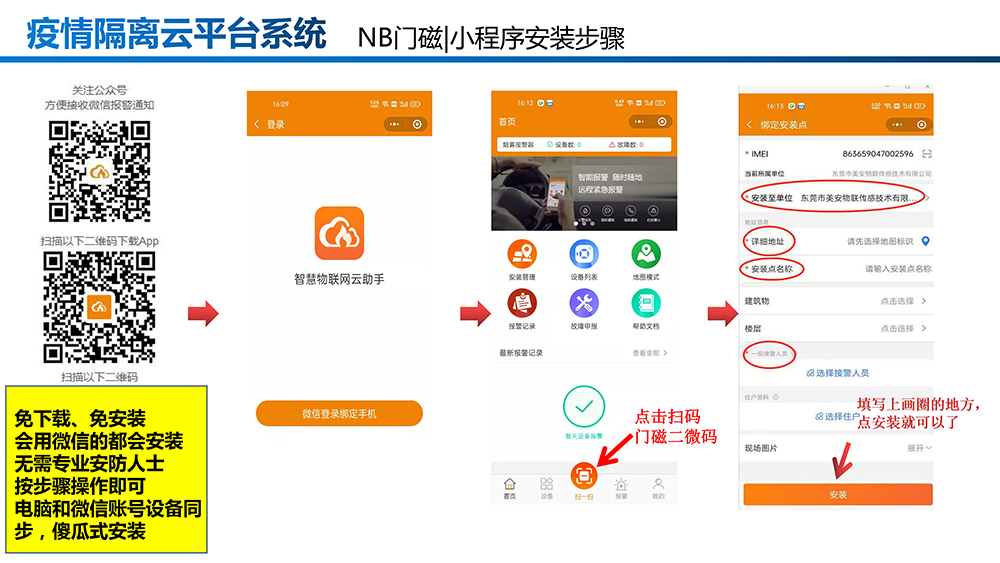Screen dimensions: 1000x563
Task: Click the orange 安装 install button
Action: [x=837, y=495]
